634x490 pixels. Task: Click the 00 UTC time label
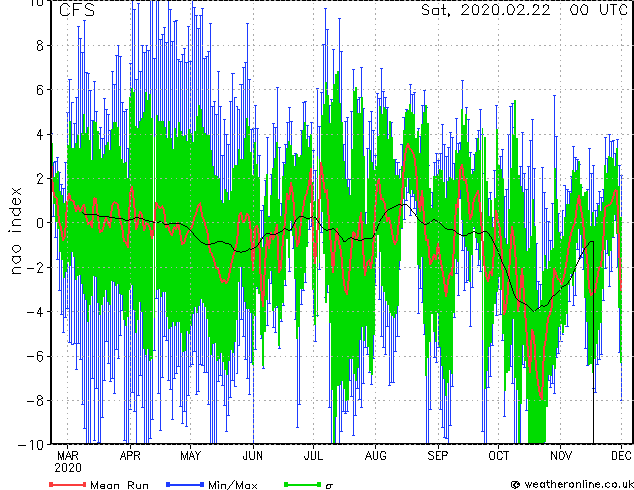[598, 10]
